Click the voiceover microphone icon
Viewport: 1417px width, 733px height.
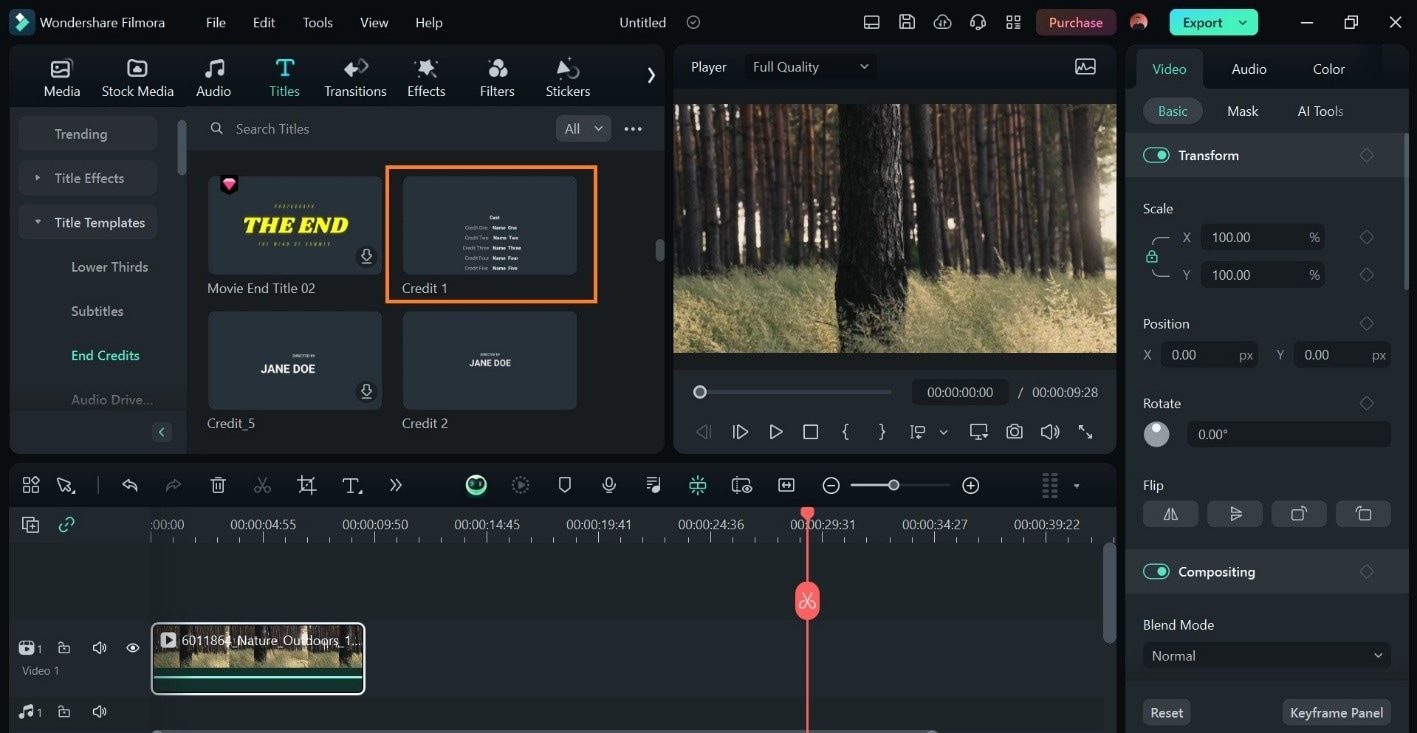click(x=608, y=485)
